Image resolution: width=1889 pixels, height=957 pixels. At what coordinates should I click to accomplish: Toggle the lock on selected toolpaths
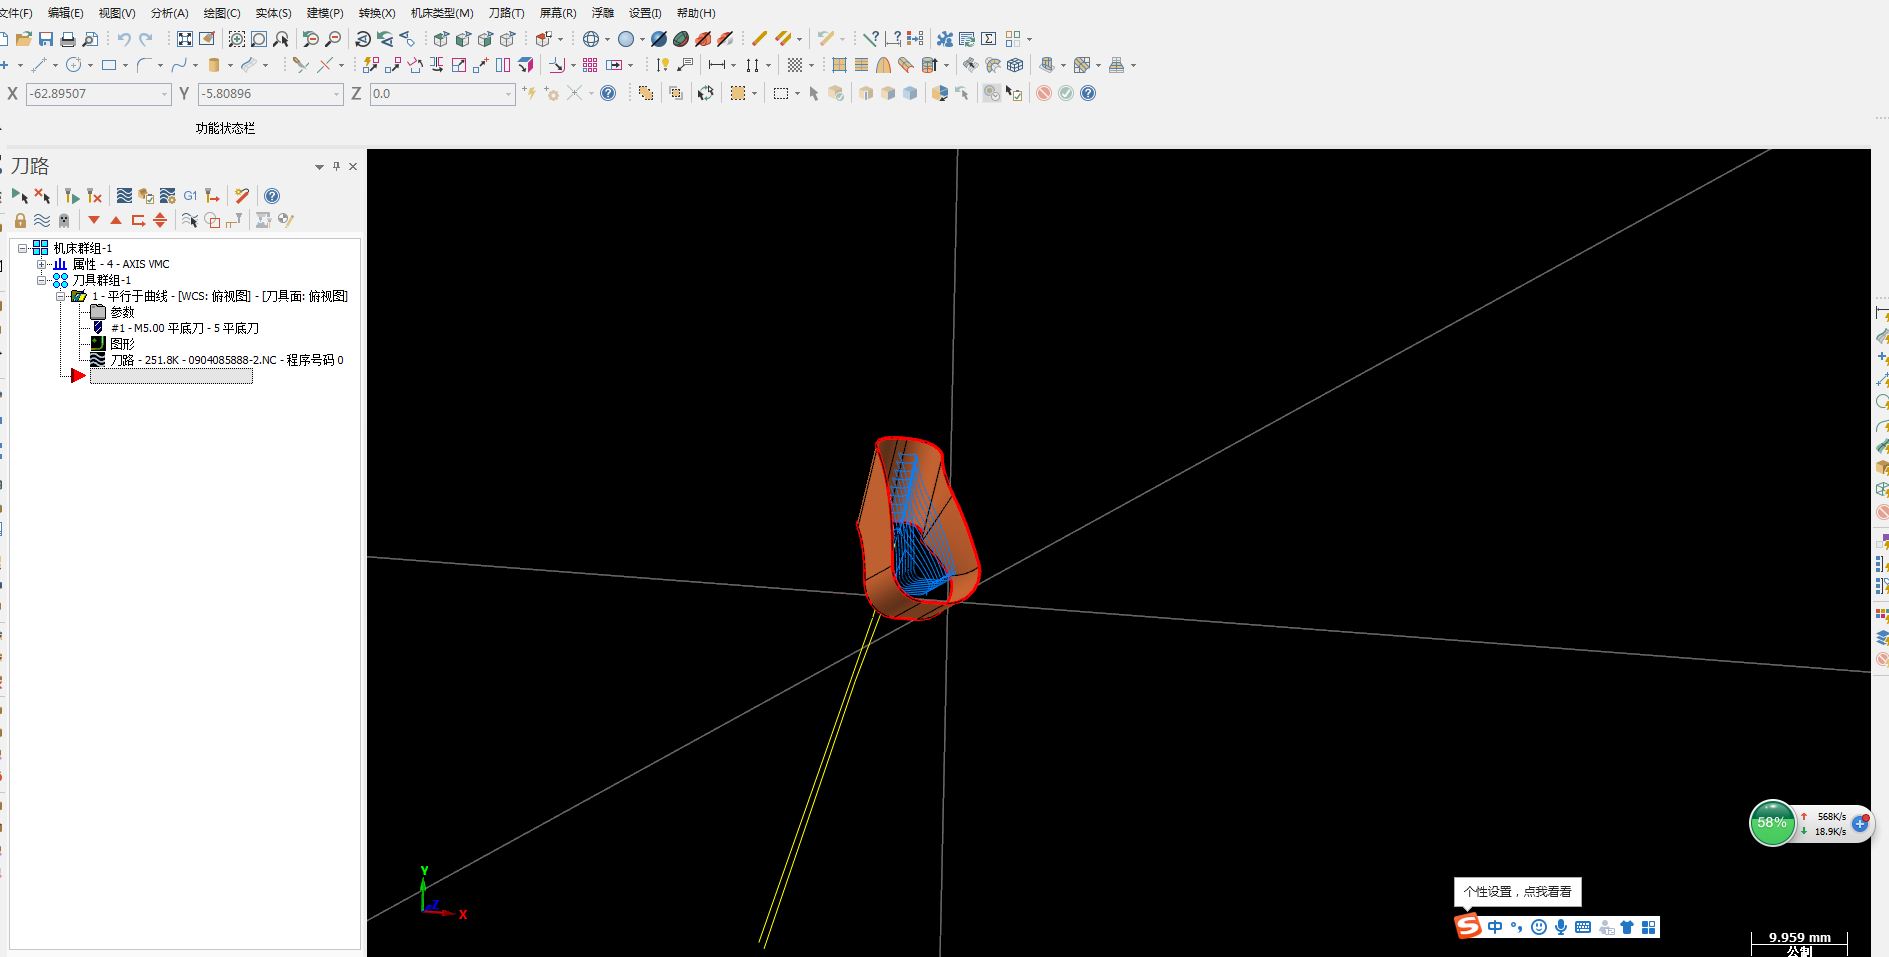[21, 221]
